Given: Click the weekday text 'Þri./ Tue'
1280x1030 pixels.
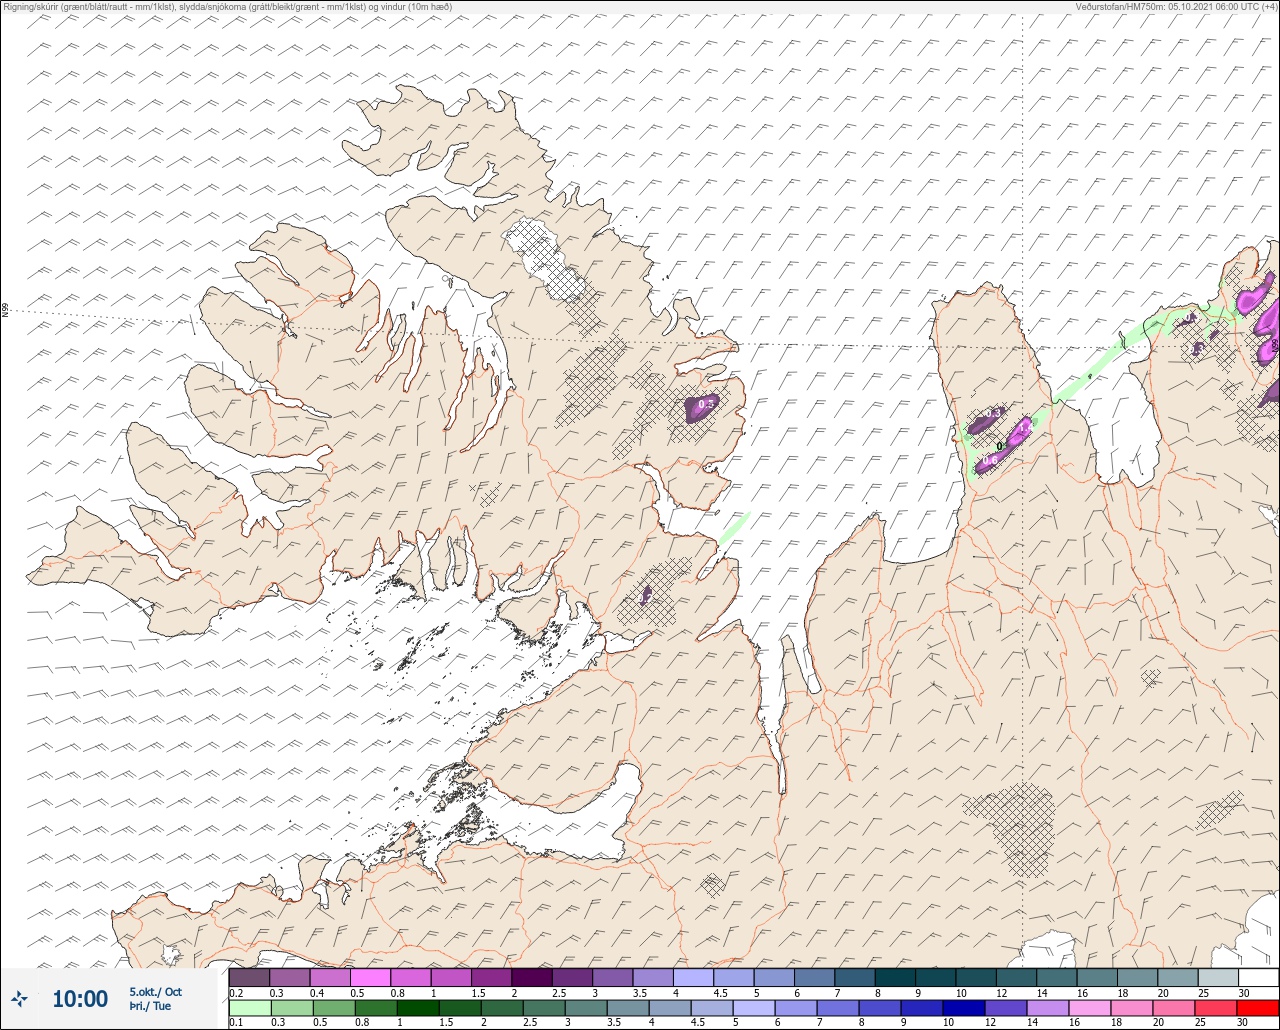Looking at the screenshot, I should [150, 1006].
